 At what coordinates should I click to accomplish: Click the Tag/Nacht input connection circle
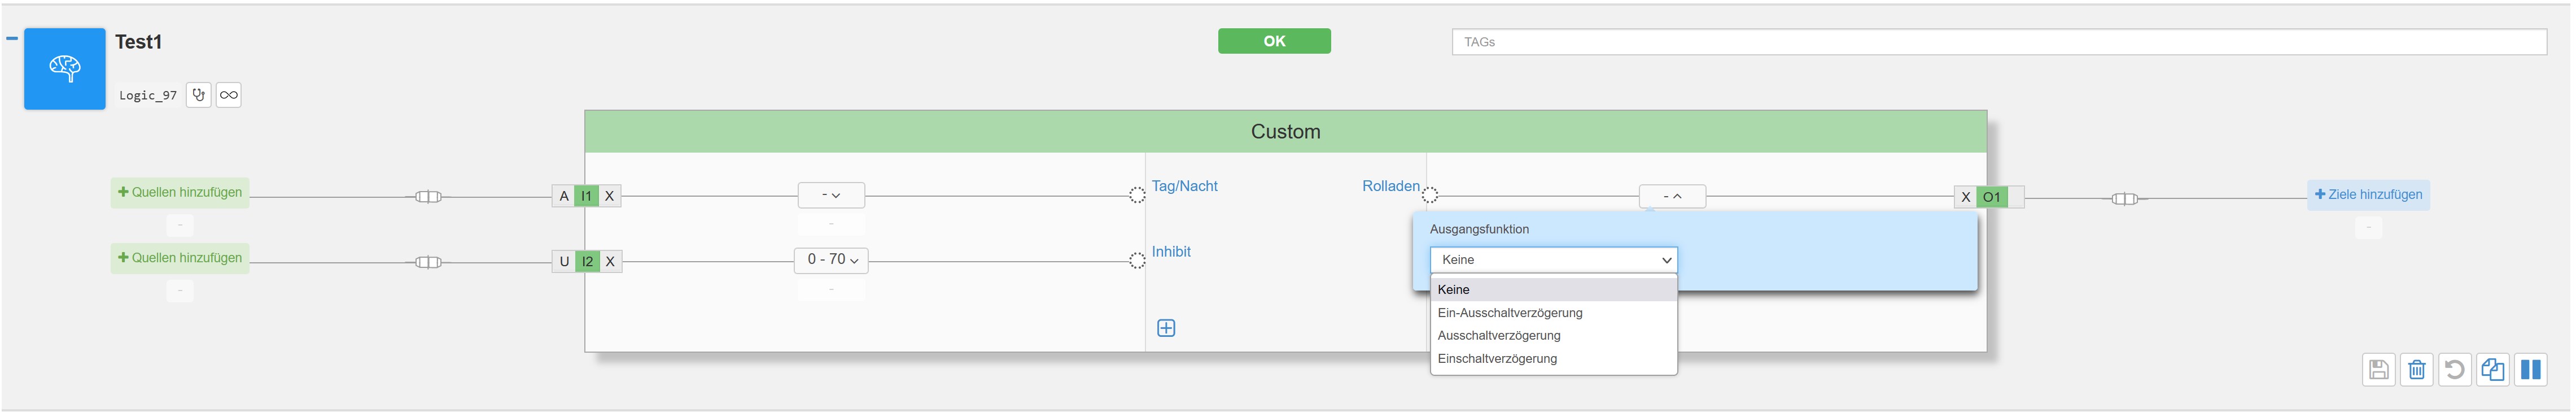[x=1137, y=195]
